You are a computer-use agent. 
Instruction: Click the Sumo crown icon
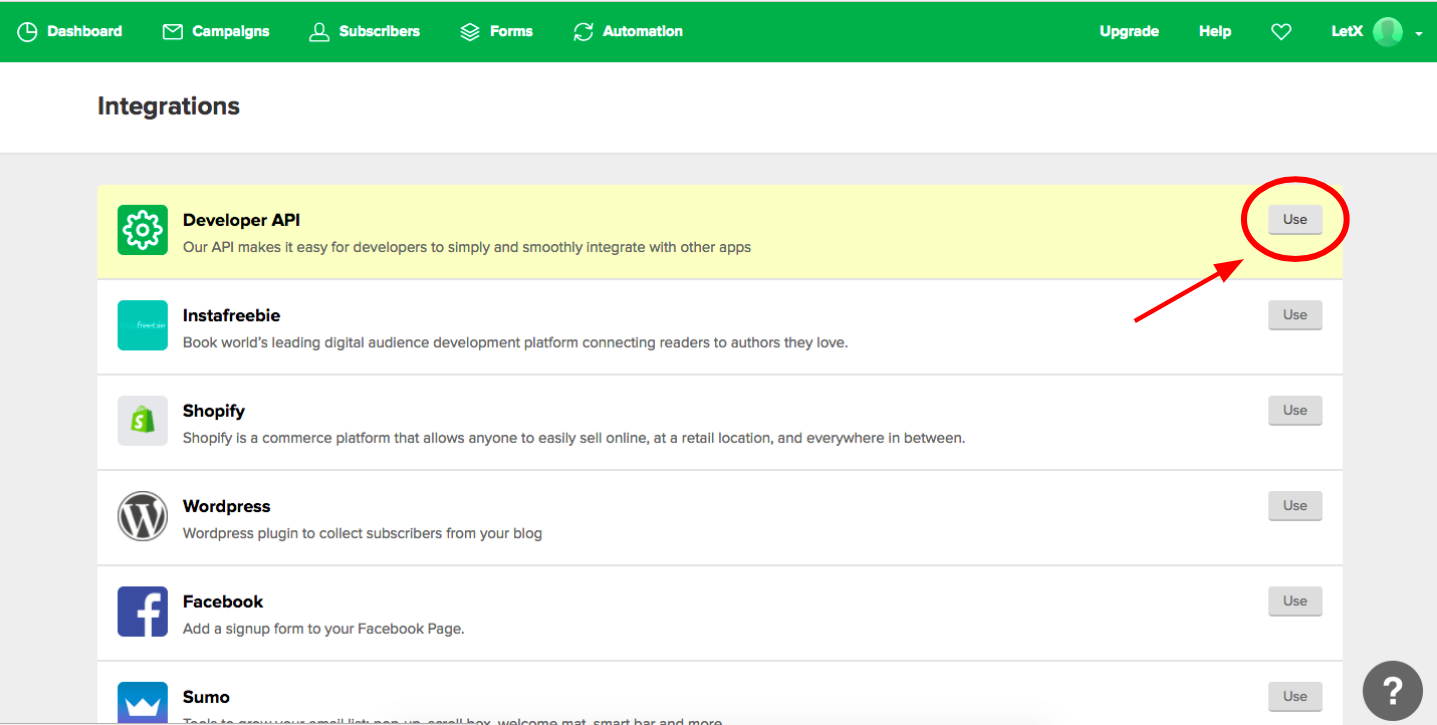pyautogui.click(x=143, y=703)
